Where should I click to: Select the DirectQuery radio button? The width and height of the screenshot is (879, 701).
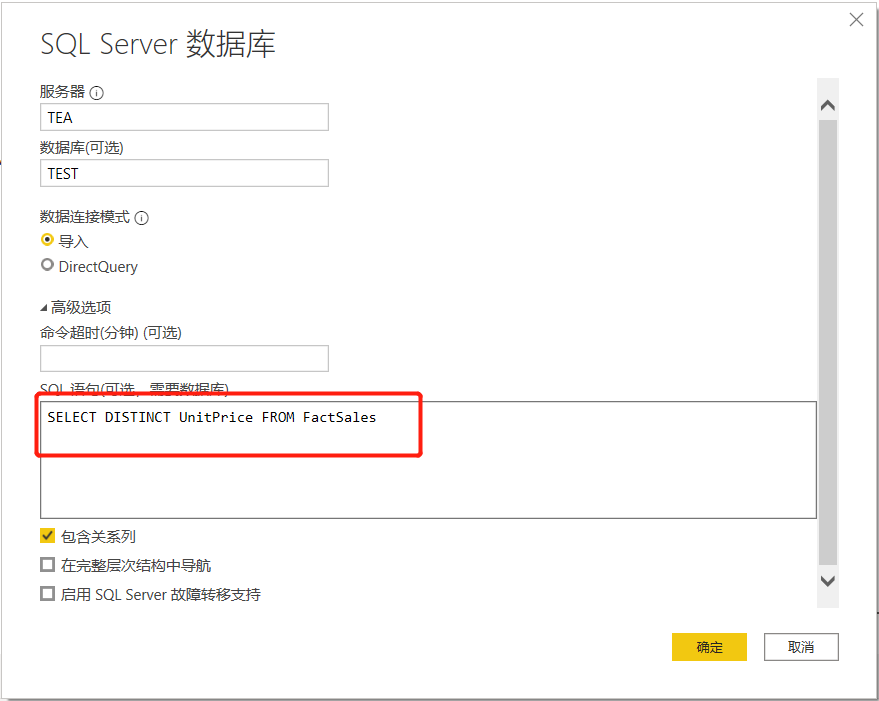pyautogui.click(x=48, y=265)
